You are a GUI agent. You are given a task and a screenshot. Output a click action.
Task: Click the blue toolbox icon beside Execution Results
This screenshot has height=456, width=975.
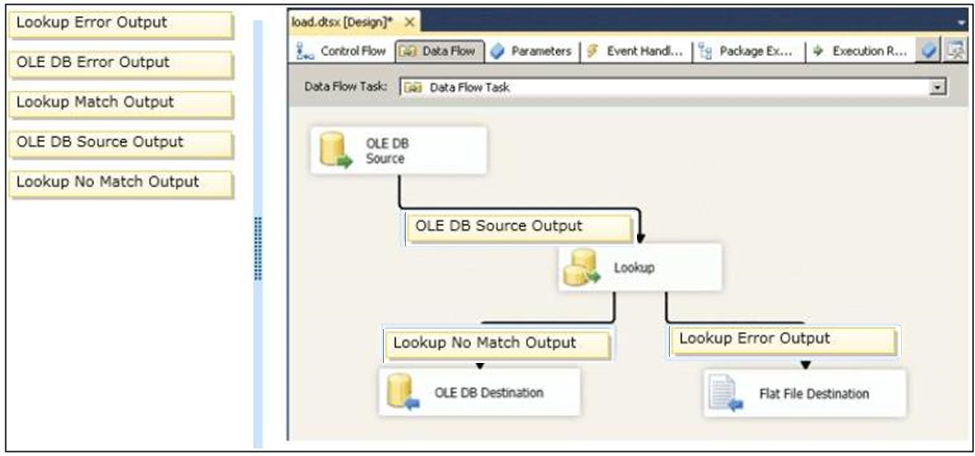click(928, 51)
